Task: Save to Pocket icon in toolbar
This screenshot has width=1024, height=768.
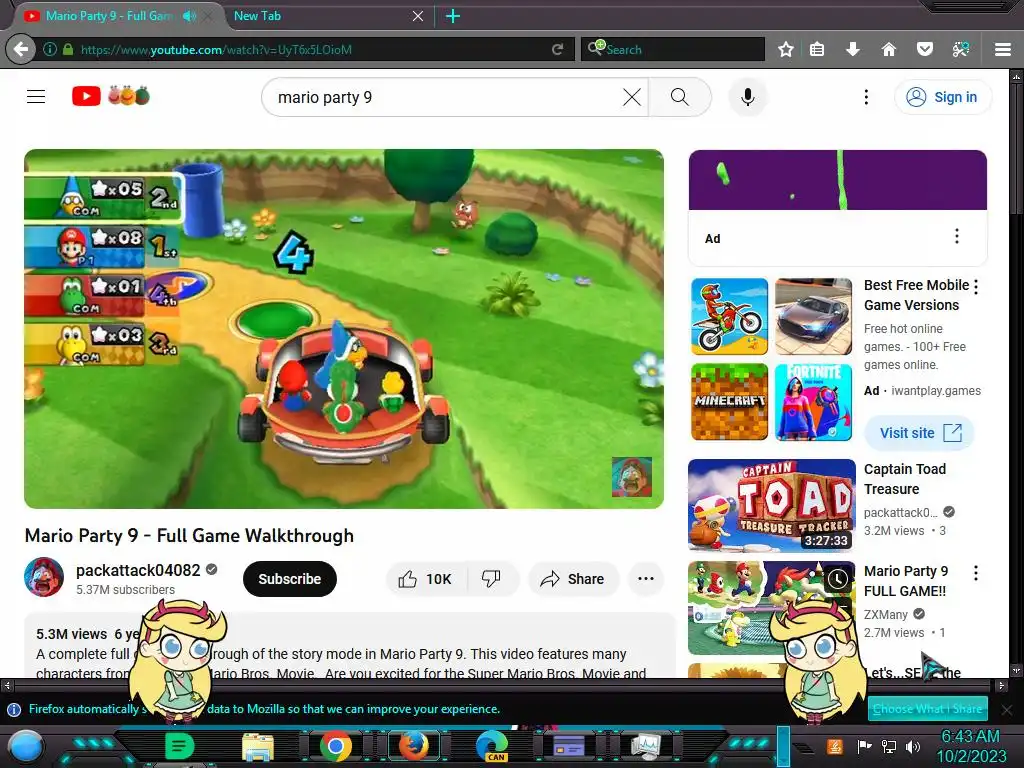Action: click(924, 49)
